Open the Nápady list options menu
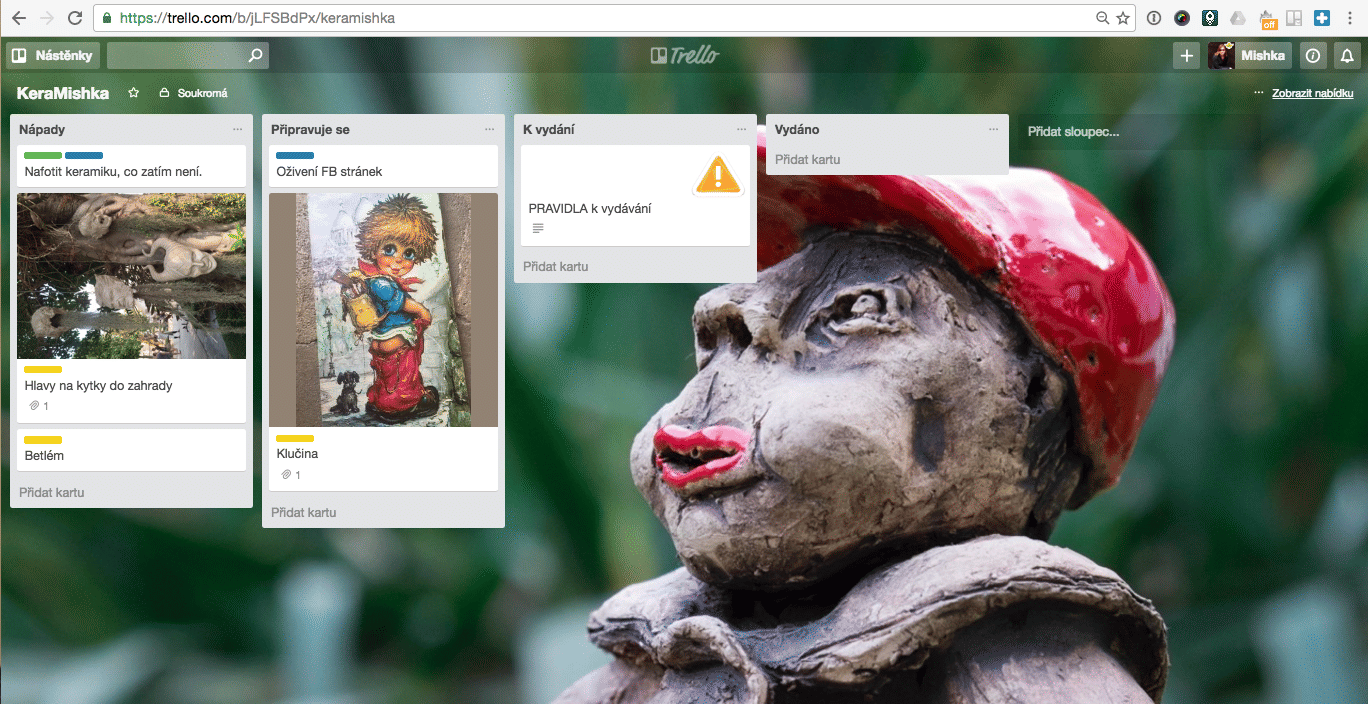This screenshot has height=704, width=1368. click(x=237, y=129)
